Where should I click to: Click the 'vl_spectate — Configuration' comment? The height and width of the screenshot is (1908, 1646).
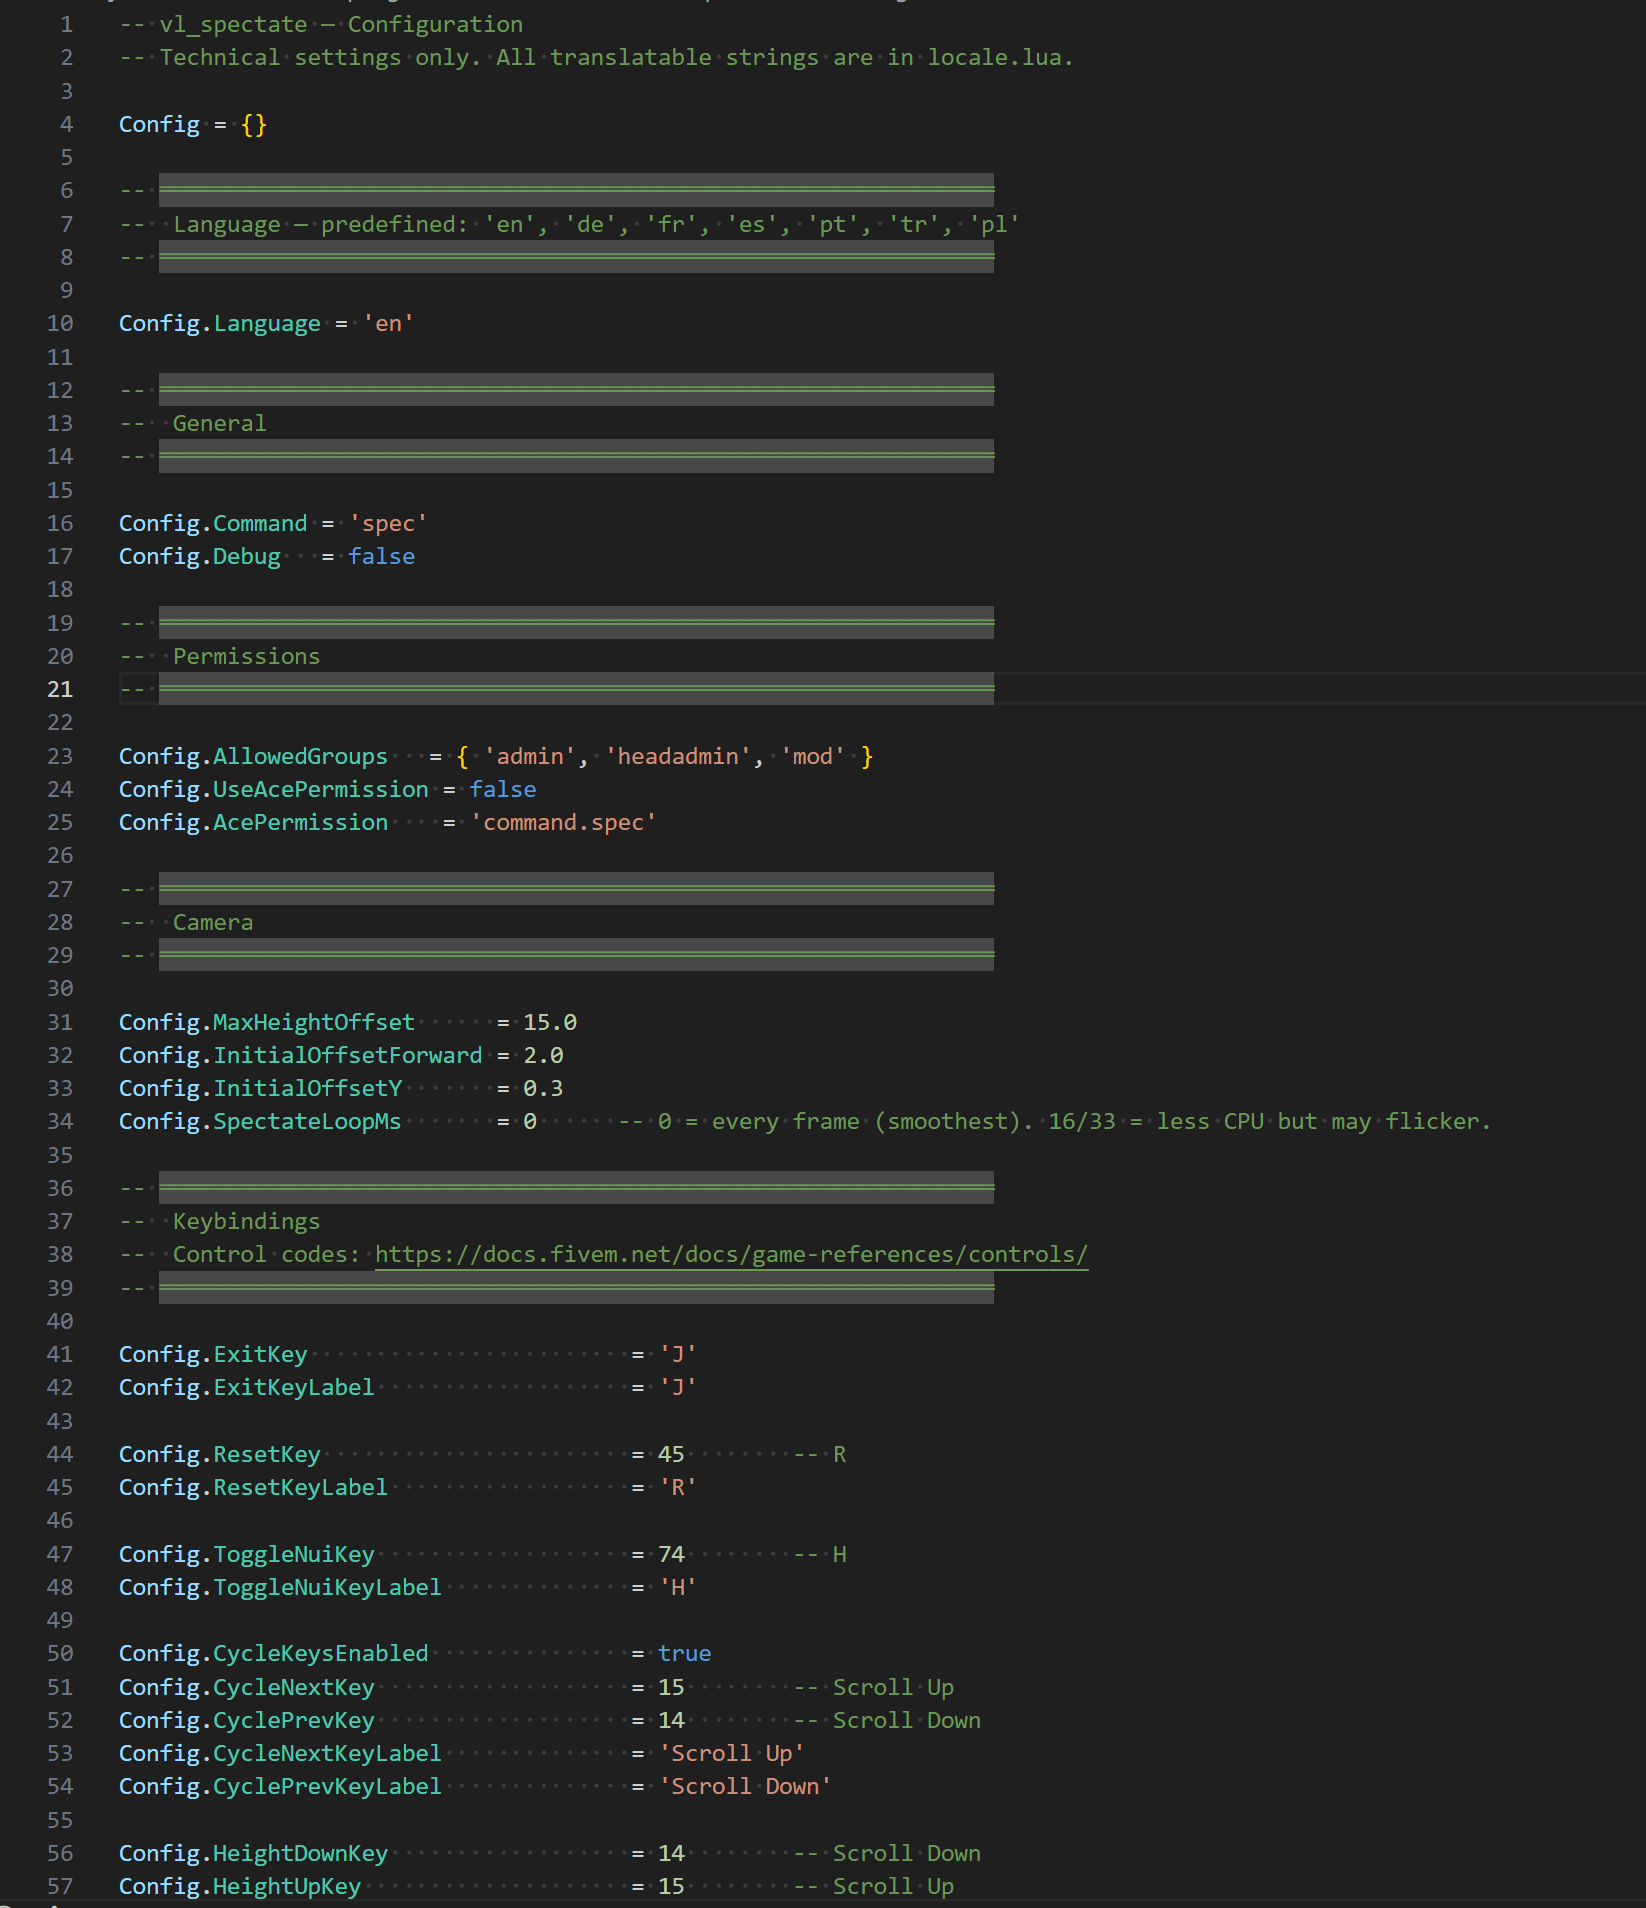coord(321,24)
